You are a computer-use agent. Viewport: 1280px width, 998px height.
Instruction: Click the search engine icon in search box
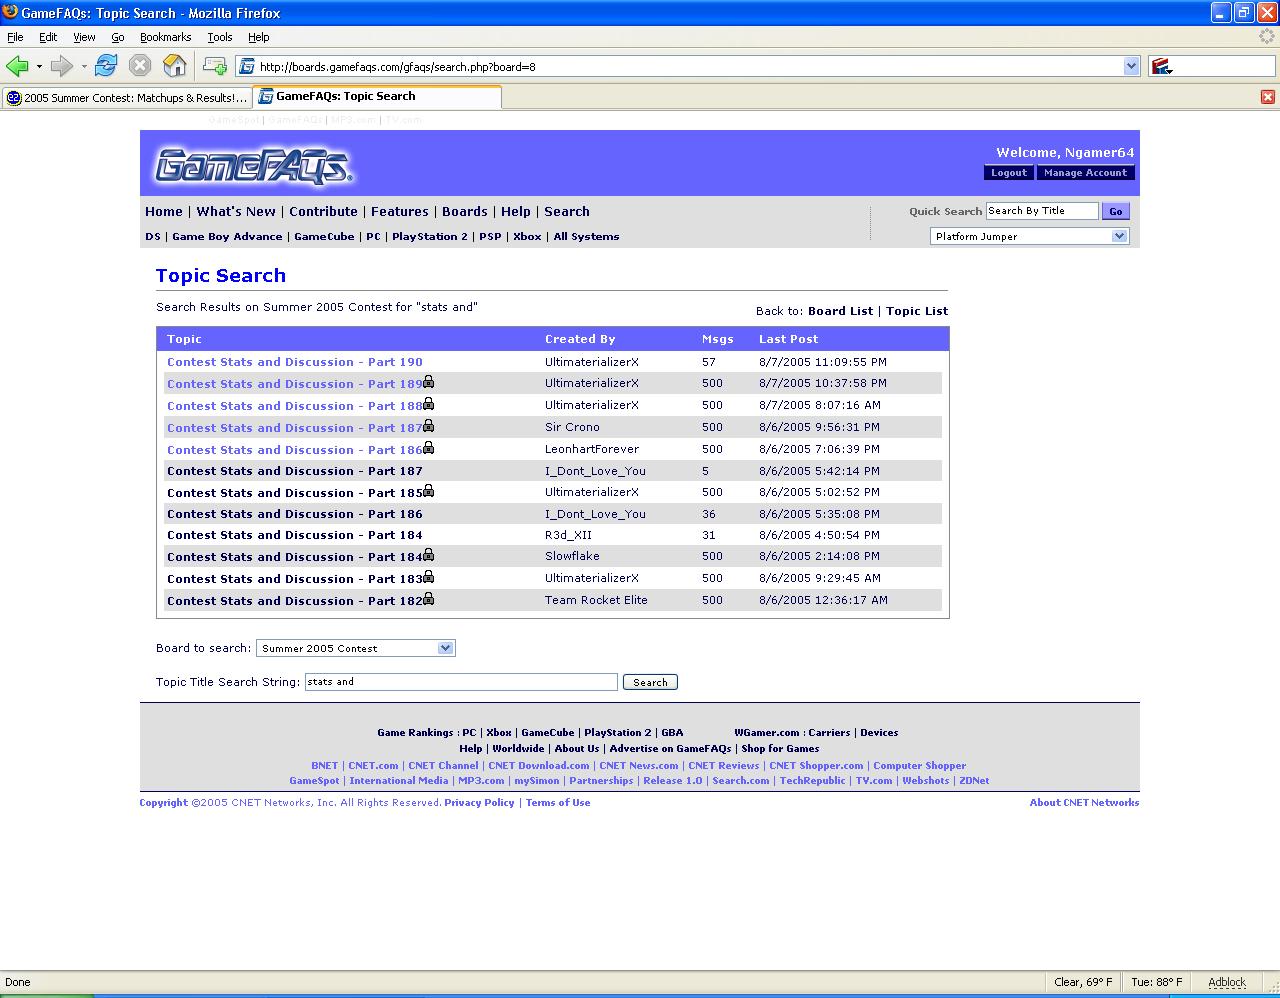tap(1161, 67)
